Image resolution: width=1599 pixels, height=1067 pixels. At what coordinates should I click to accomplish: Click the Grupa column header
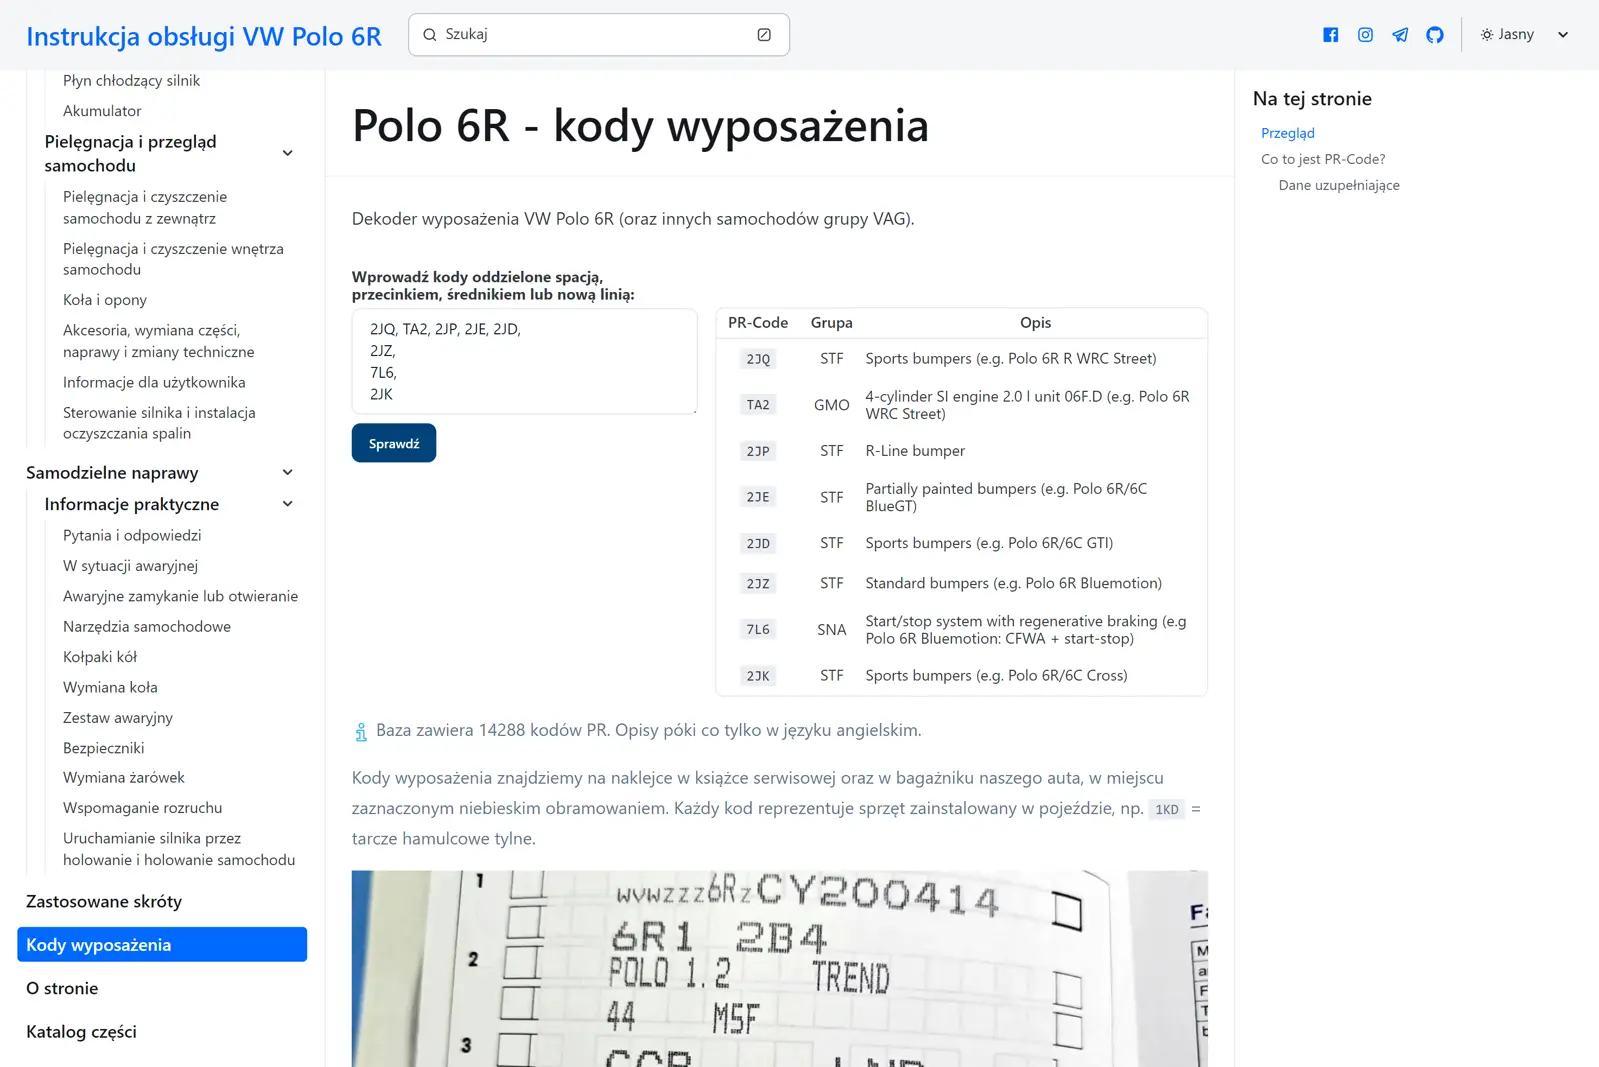point(832,323)
